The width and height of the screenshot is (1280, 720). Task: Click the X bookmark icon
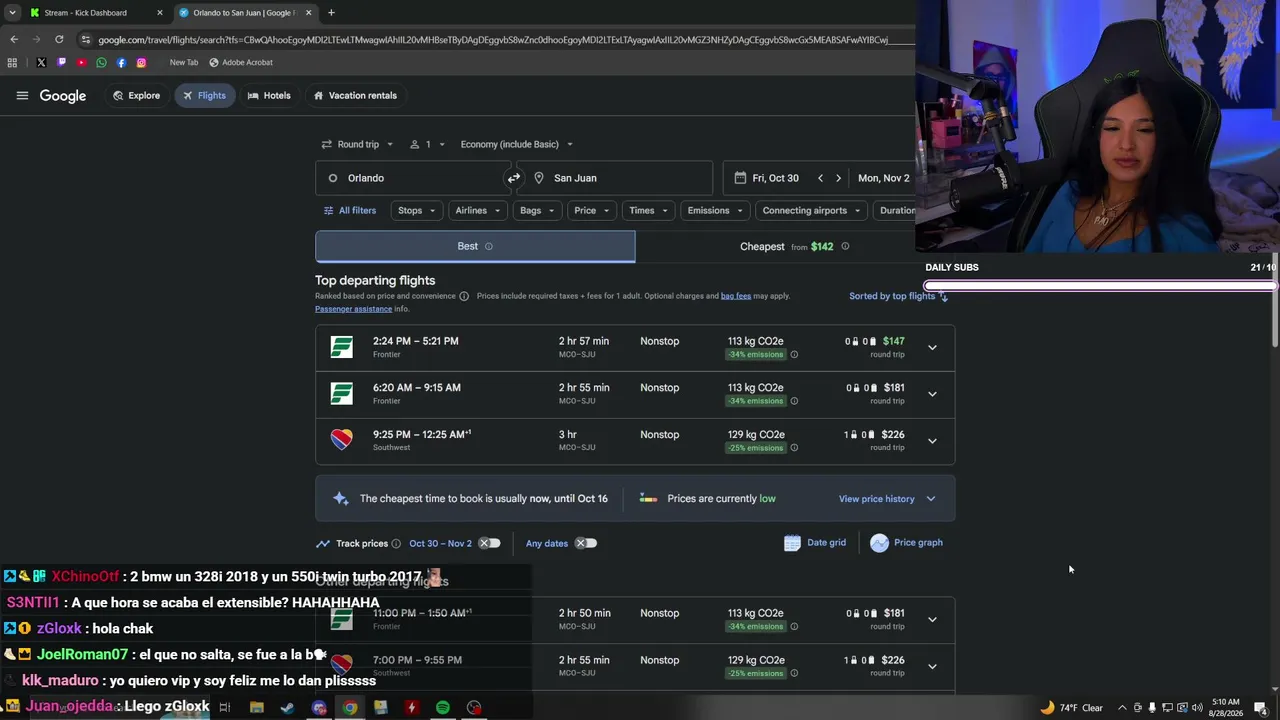tap(41, 63)
